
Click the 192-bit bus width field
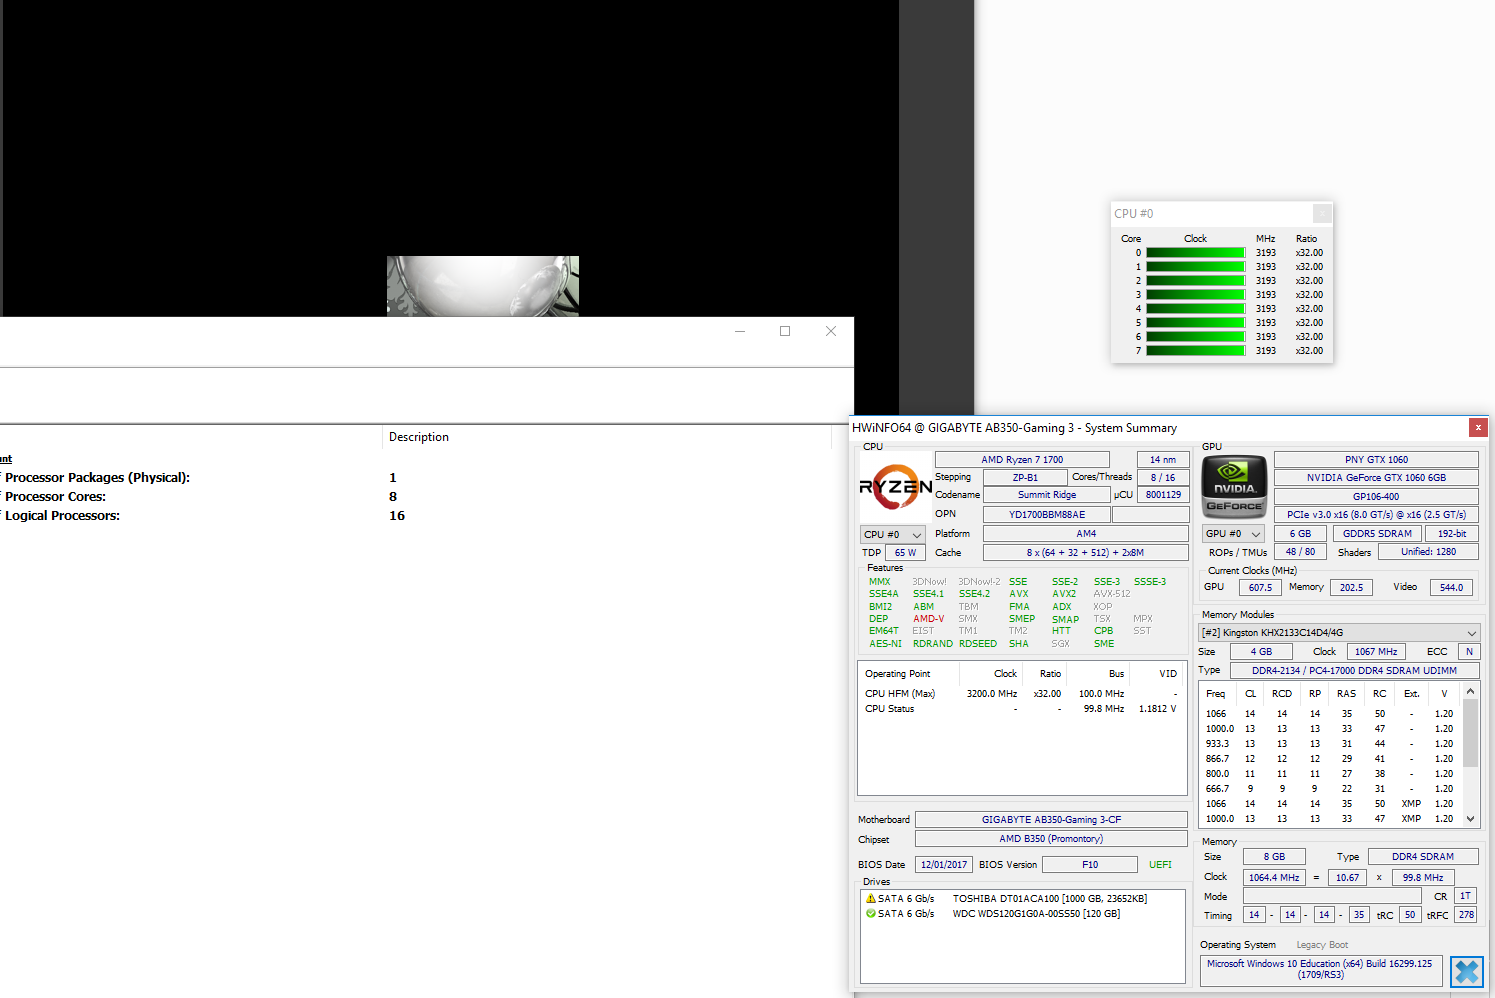[x=1452, y=534]
